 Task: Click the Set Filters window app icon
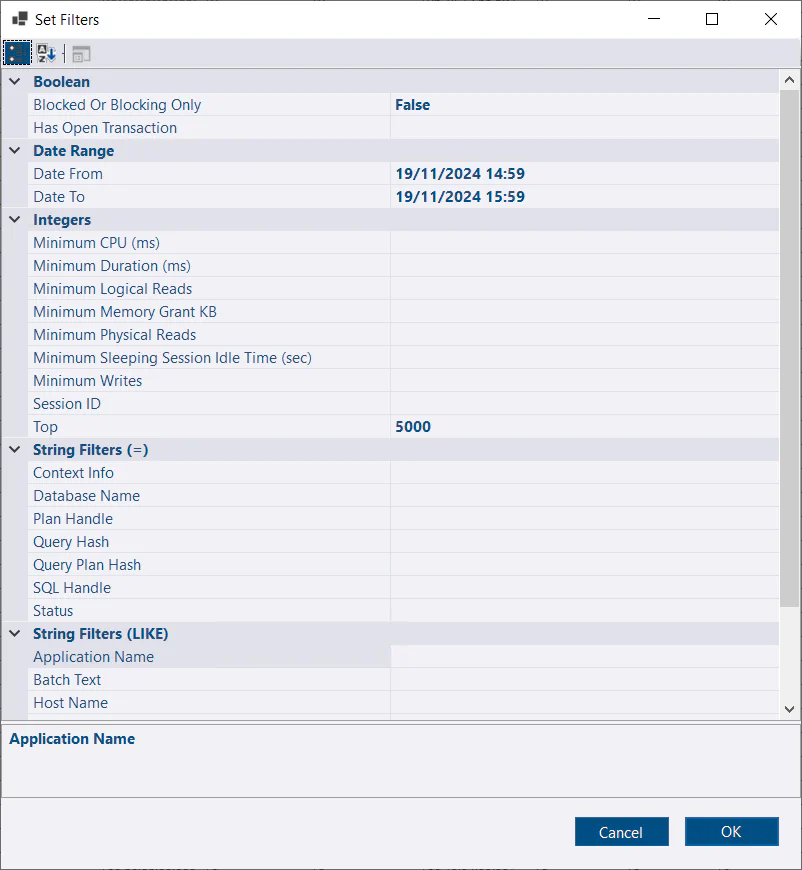coord(20,19)
